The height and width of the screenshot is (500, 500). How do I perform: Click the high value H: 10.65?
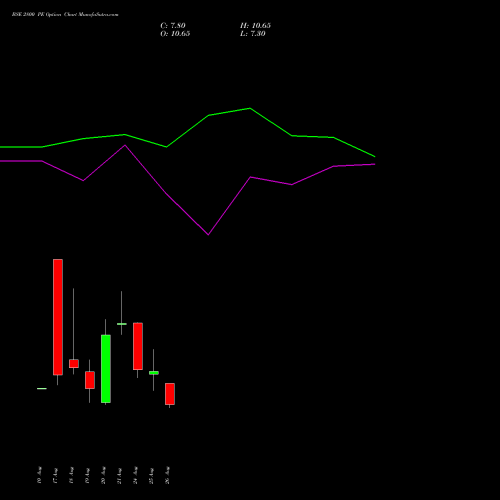[x=255, y=26]
